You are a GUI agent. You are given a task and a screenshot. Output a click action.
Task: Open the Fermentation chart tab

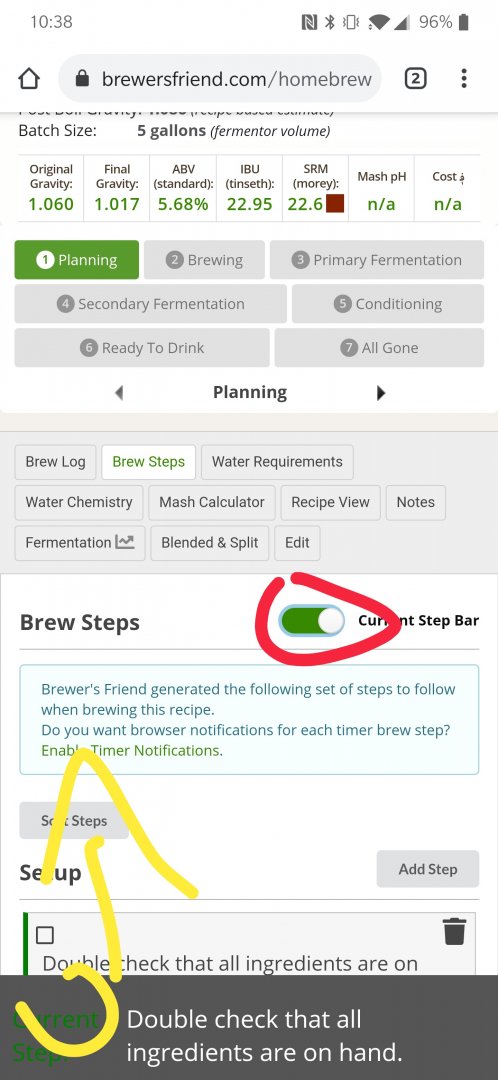80,542
